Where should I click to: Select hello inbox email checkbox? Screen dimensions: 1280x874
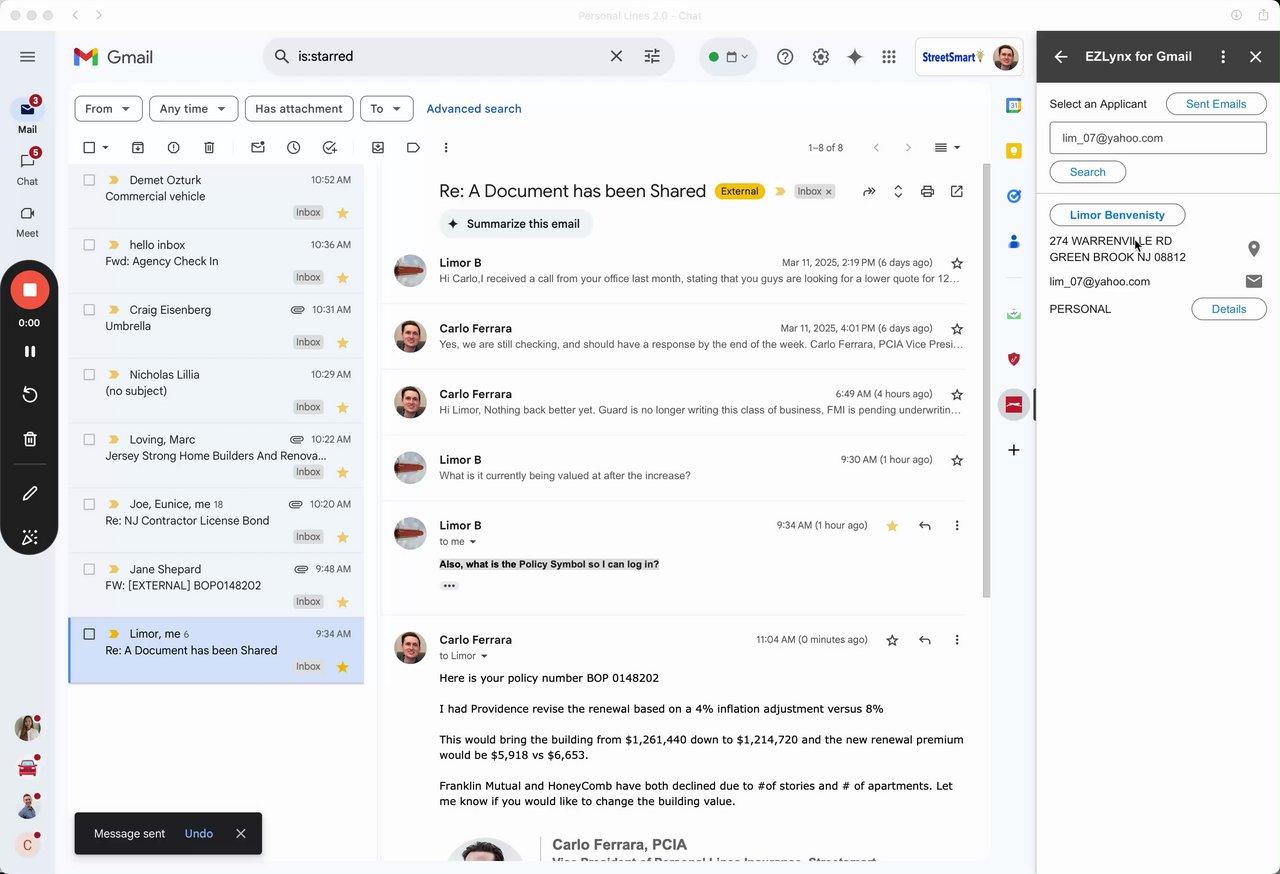[89, 245]
